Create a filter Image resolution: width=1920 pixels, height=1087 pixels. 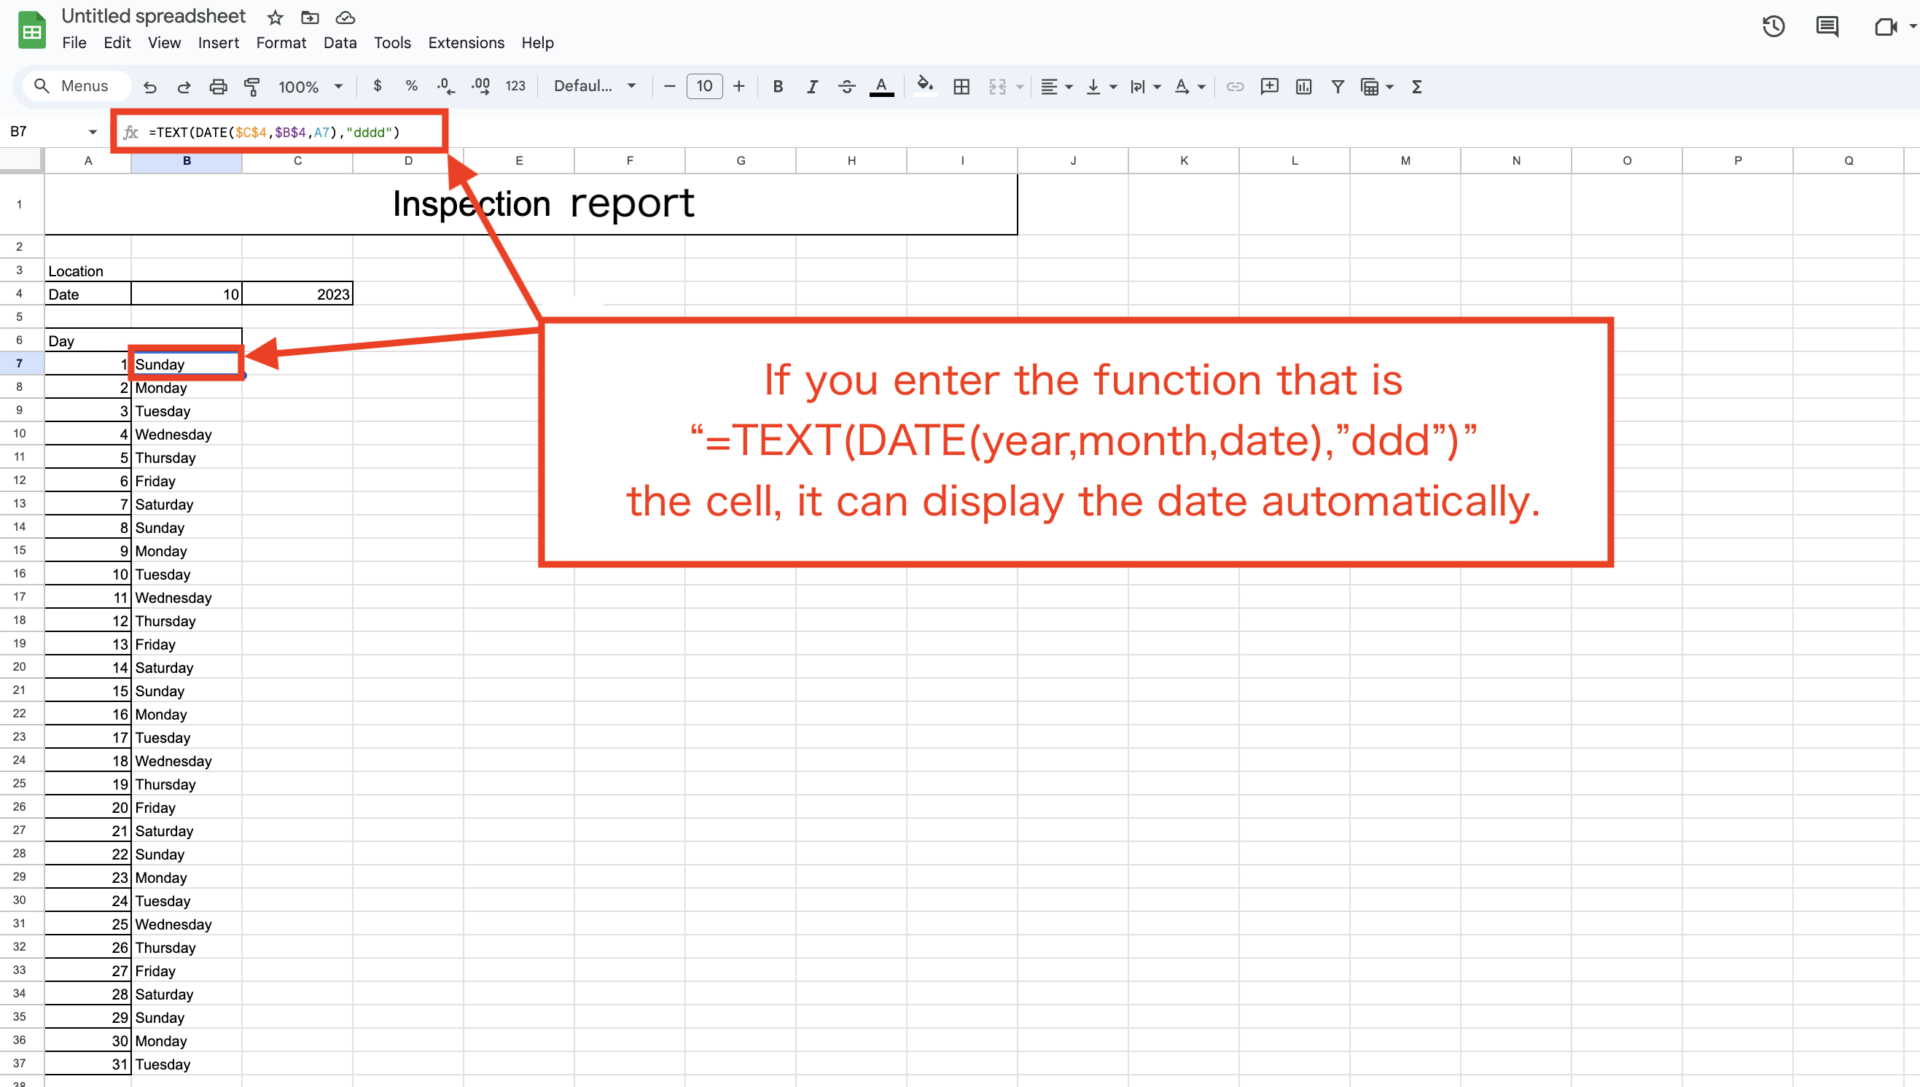pos(1337,86)
